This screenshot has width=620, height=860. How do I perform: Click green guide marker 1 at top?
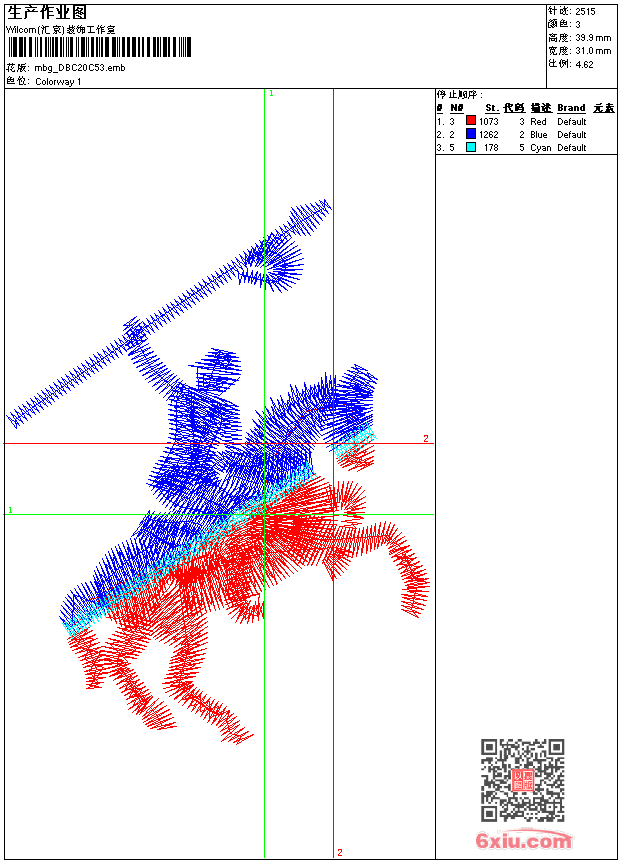(x=271, y=94)
